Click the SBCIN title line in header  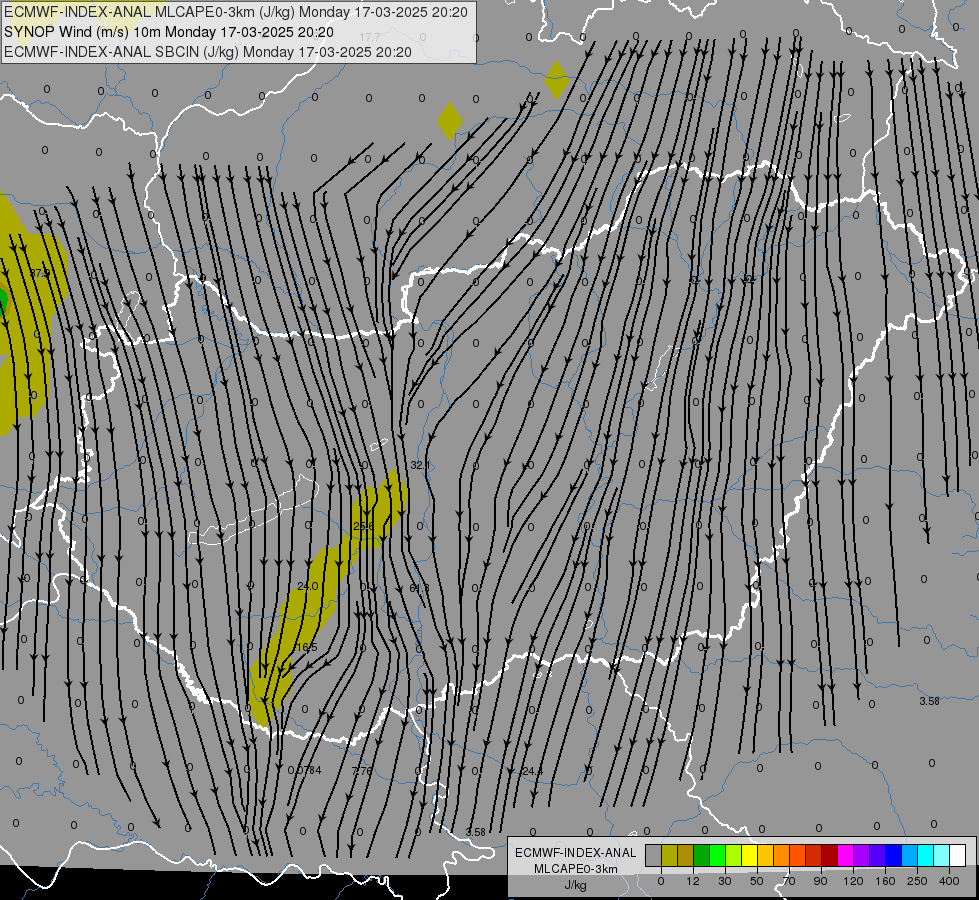tap(208, 52)
